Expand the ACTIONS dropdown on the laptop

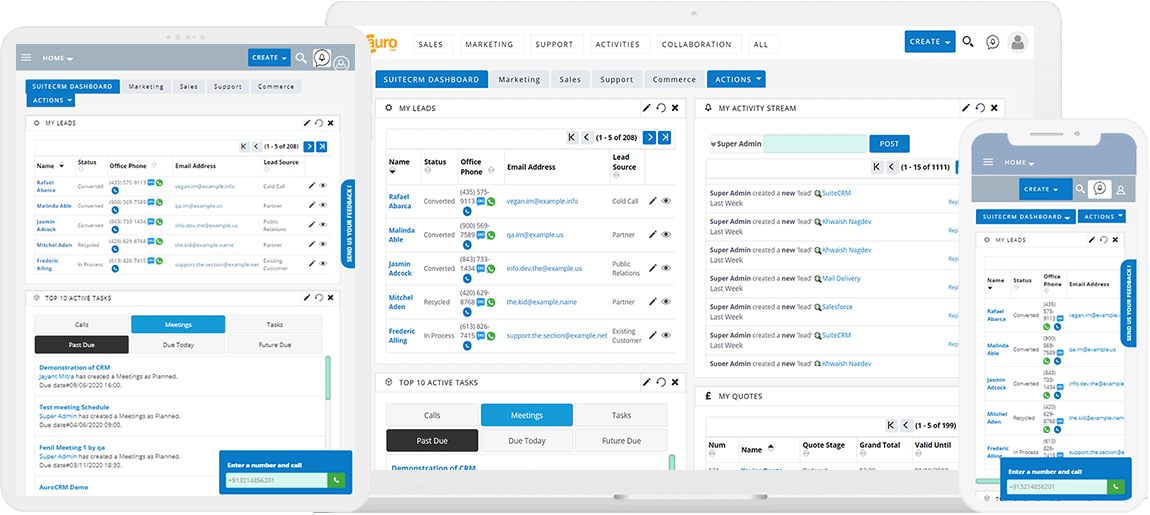coord(736,79)
